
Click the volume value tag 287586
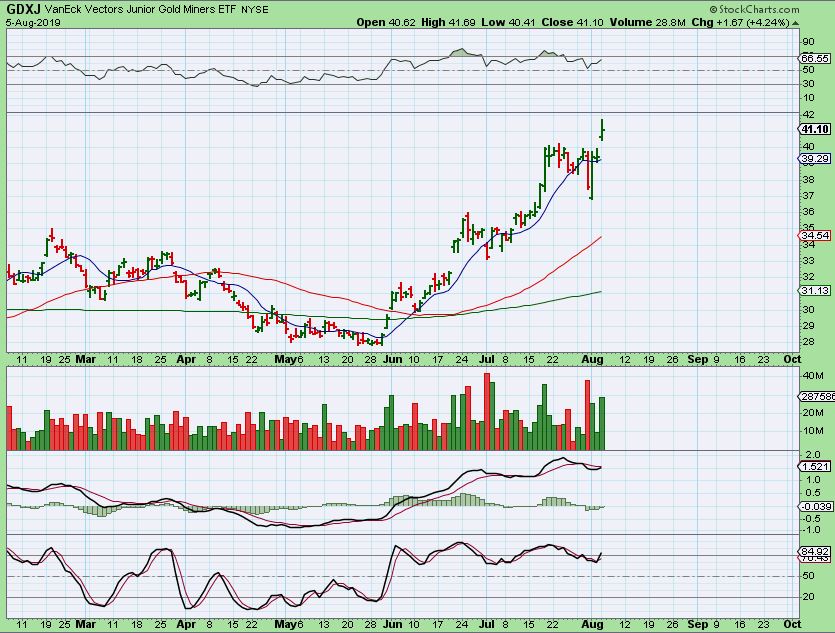pyautogui.click(x=816, y=396)
